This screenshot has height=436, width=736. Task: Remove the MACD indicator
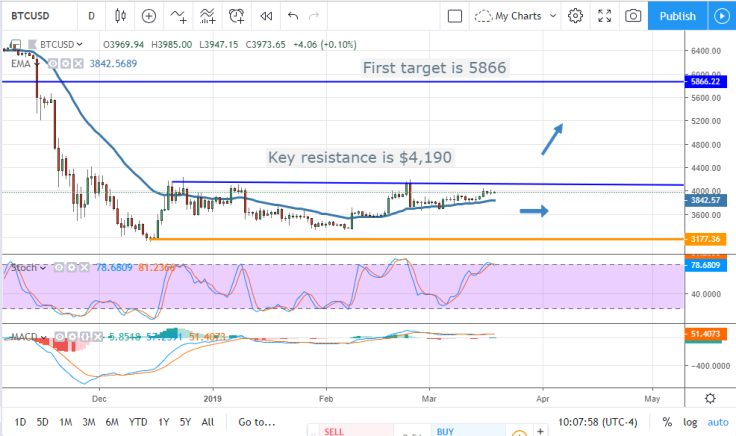coord(97,337)
